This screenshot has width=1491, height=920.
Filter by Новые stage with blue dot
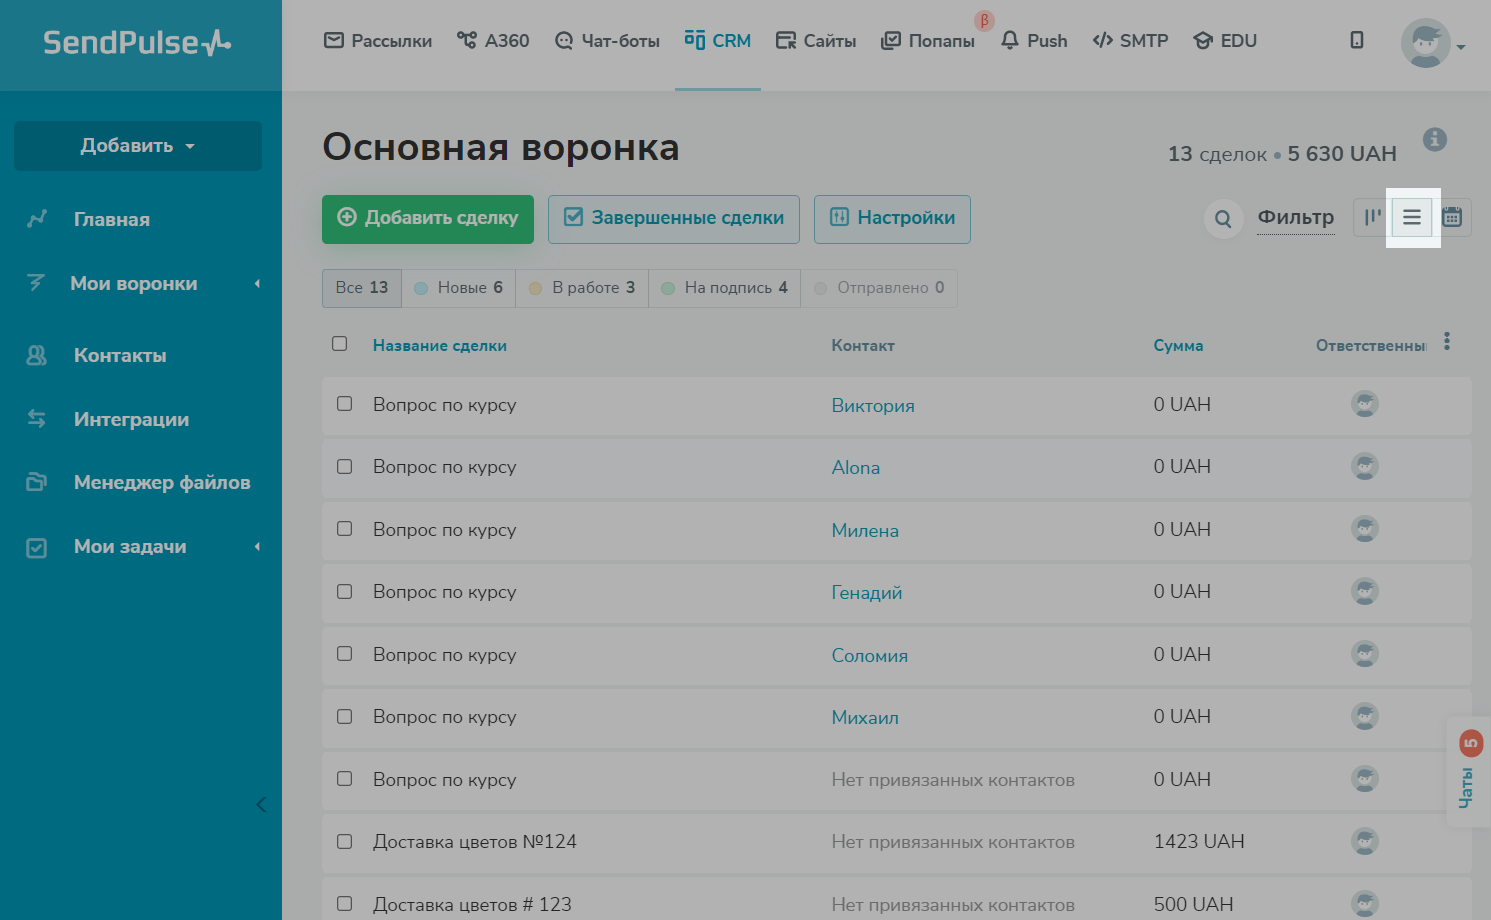[458, 288]
